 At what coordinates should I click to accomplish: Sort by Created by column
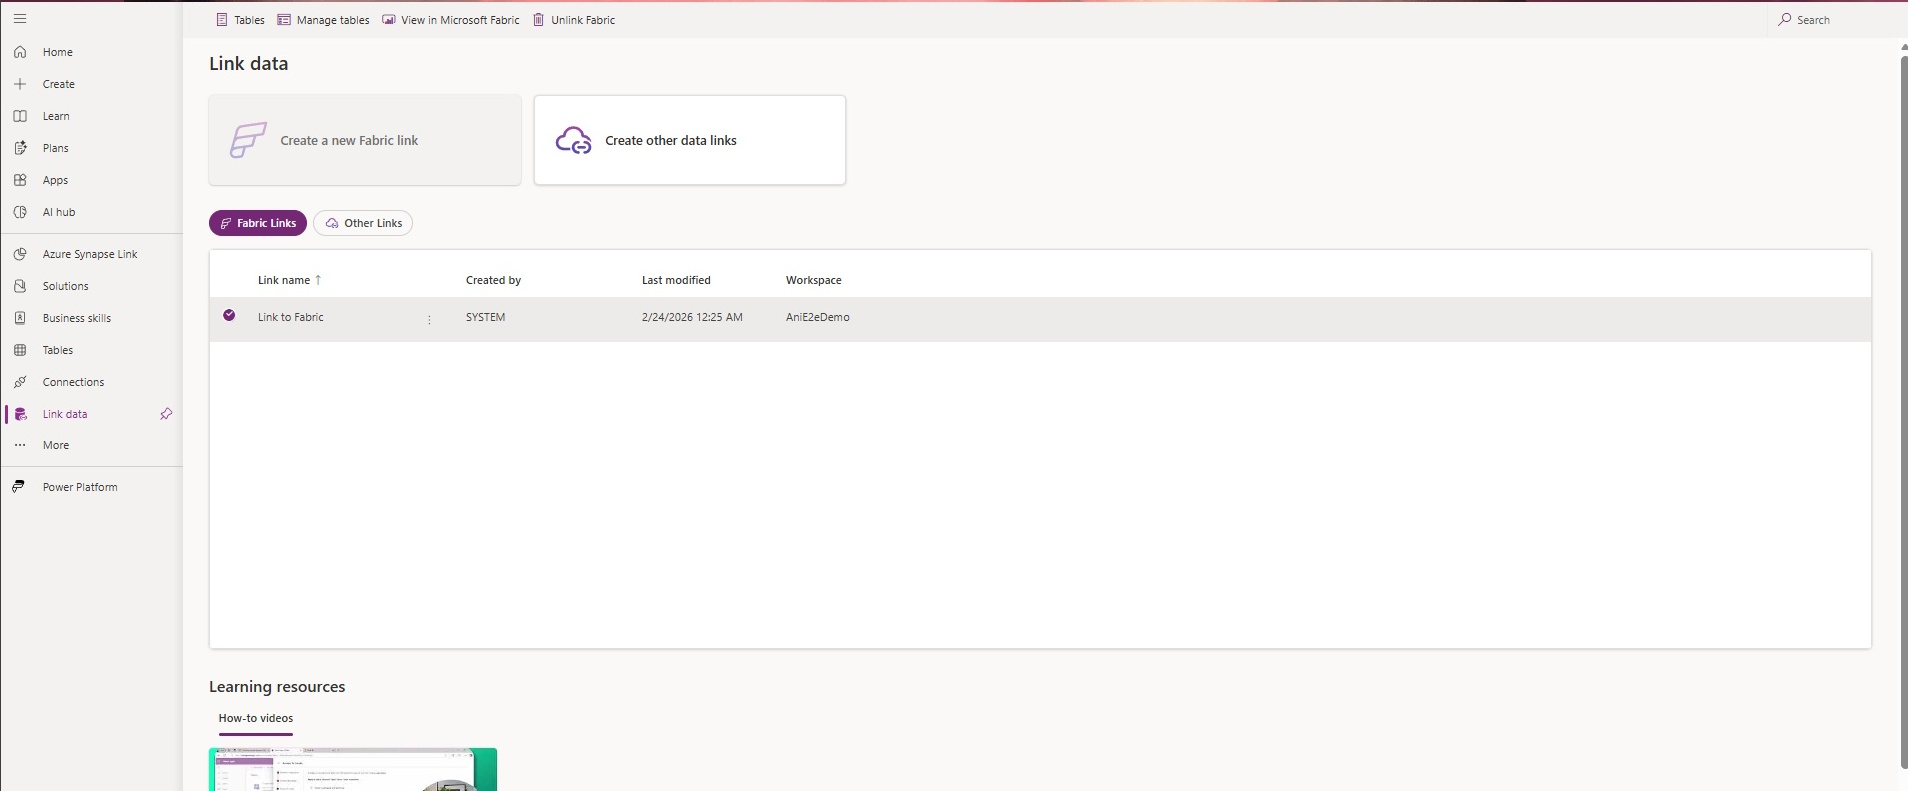coord(493,280)
